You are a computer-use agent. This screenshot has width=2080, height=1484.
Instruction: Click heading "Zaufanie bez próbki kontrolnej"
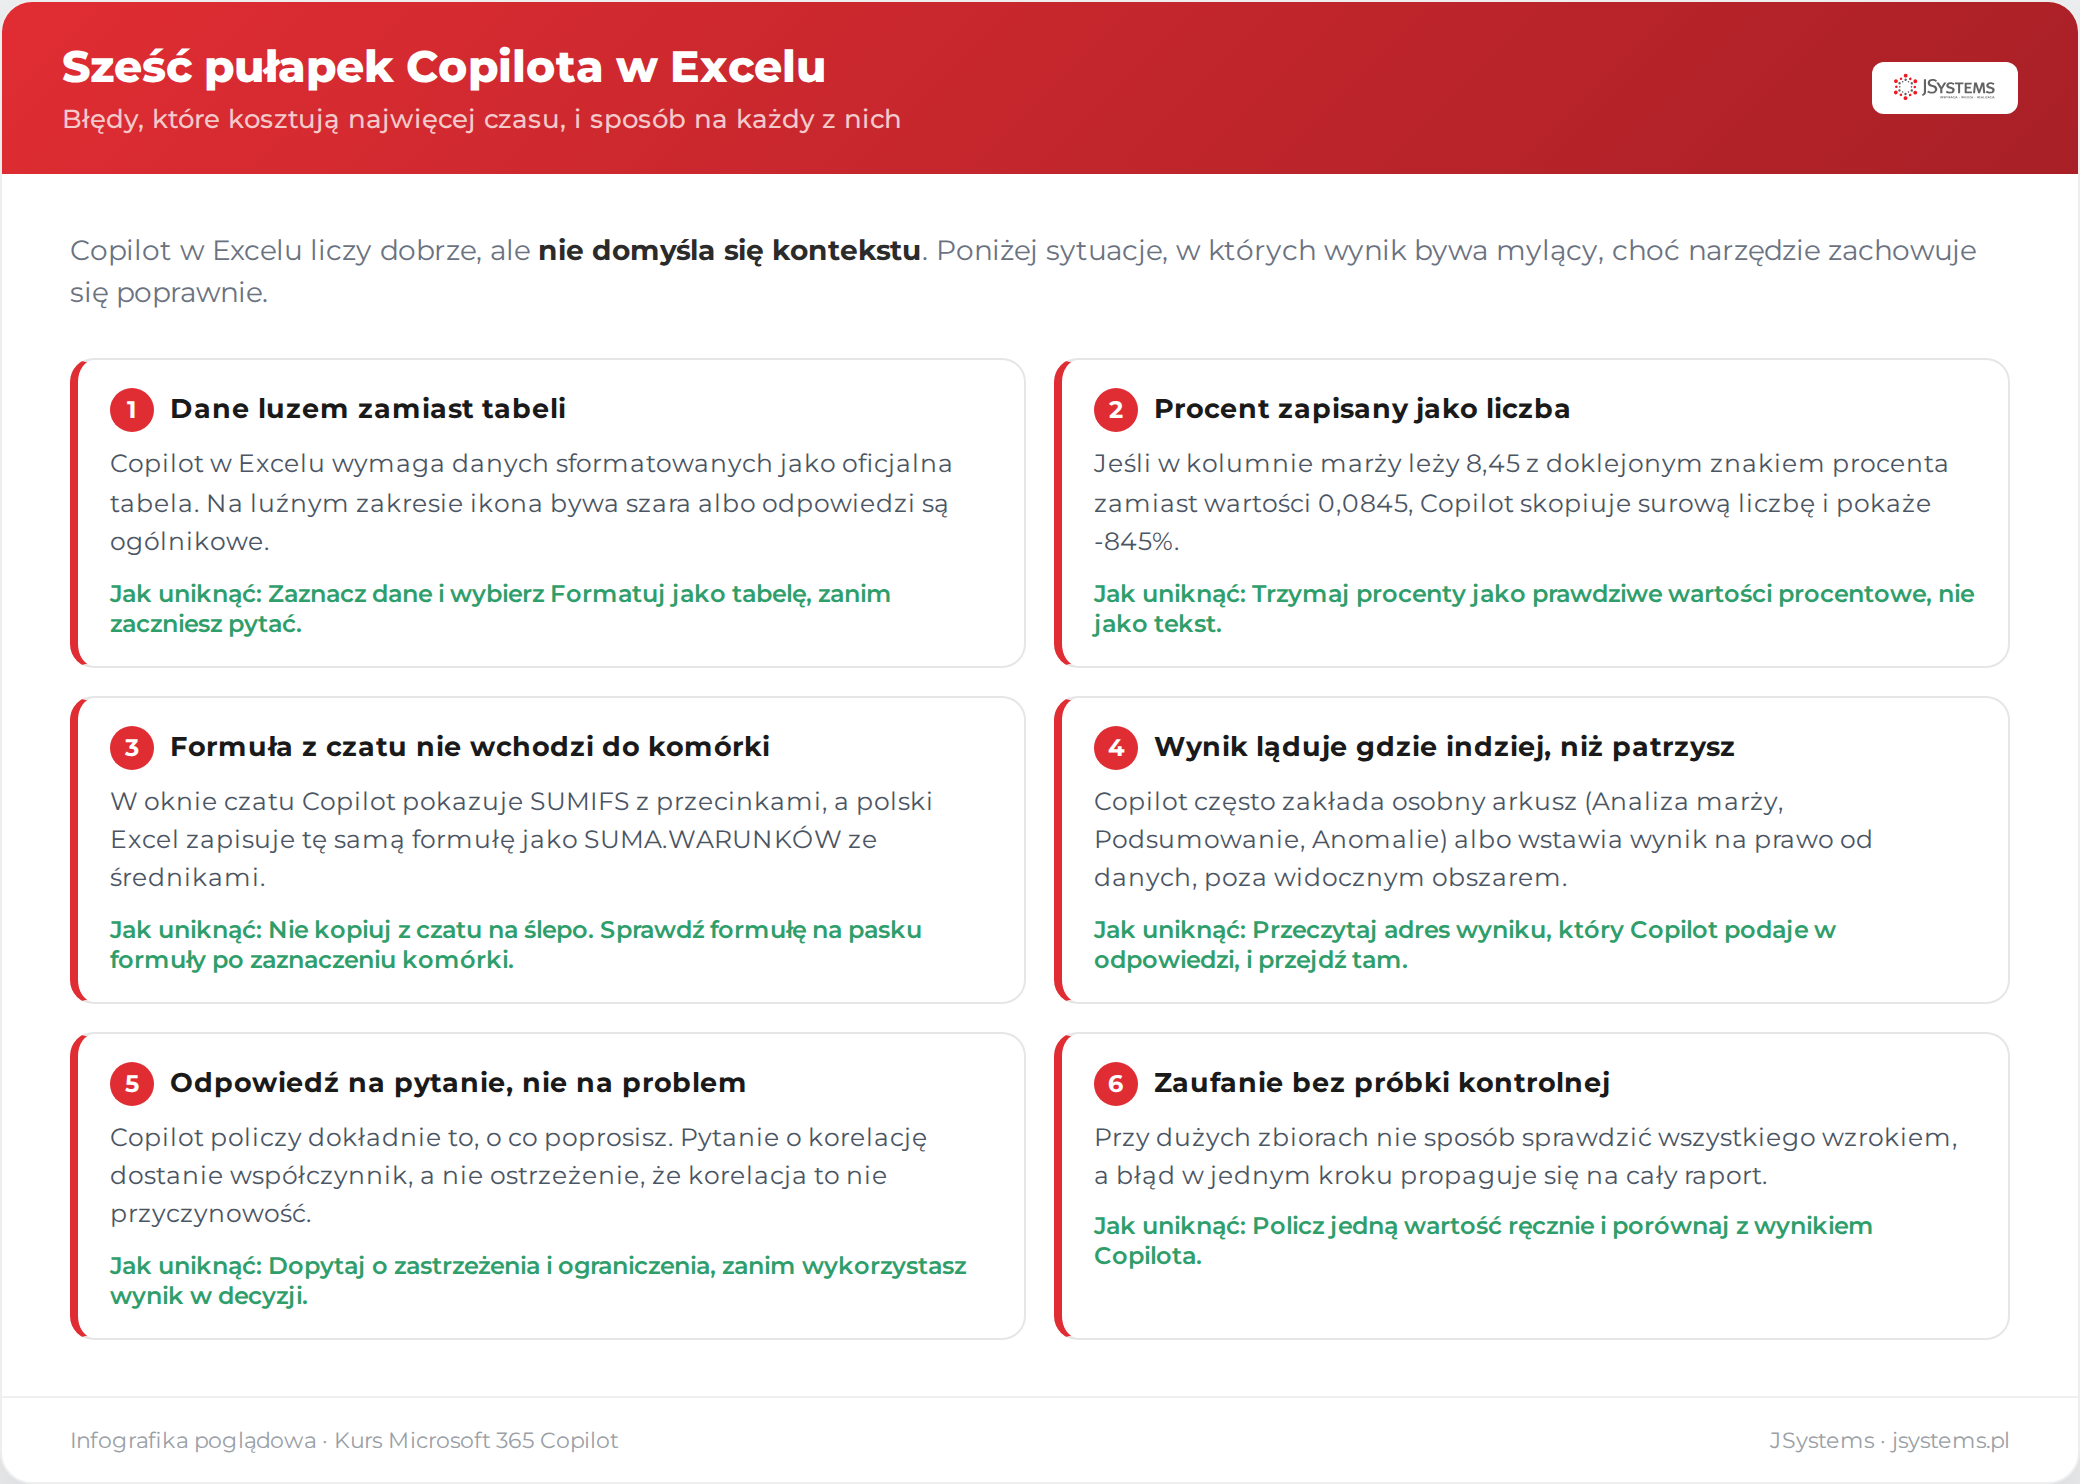(1382, 1083)
